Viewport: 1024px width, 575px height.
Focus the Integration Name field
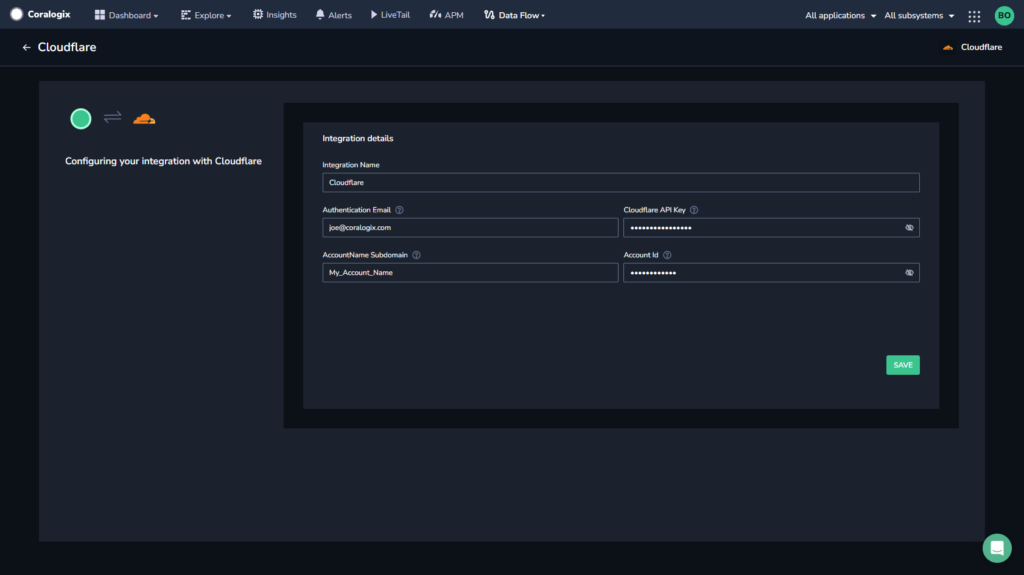pyautogui.click(x=620, y=182)
